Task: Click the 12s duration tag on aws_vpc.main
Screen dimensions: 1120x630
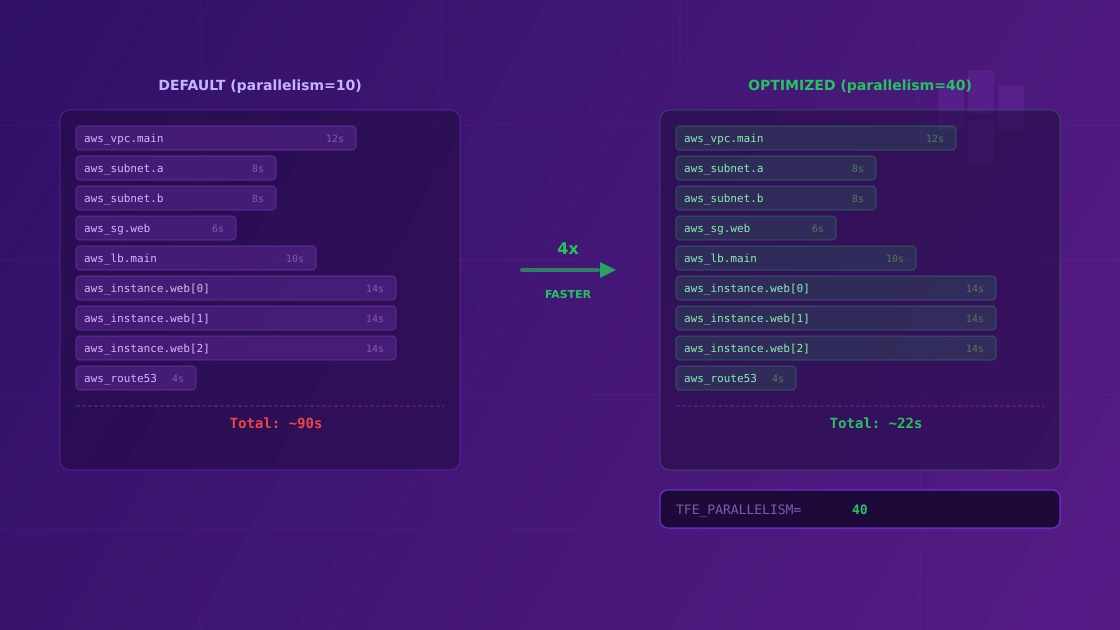Action: coord(334,138)
